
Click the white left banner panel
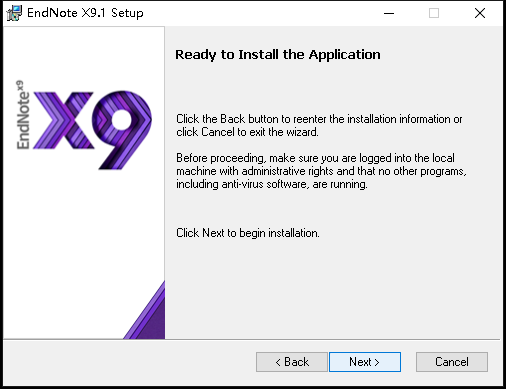coord(84,183)
